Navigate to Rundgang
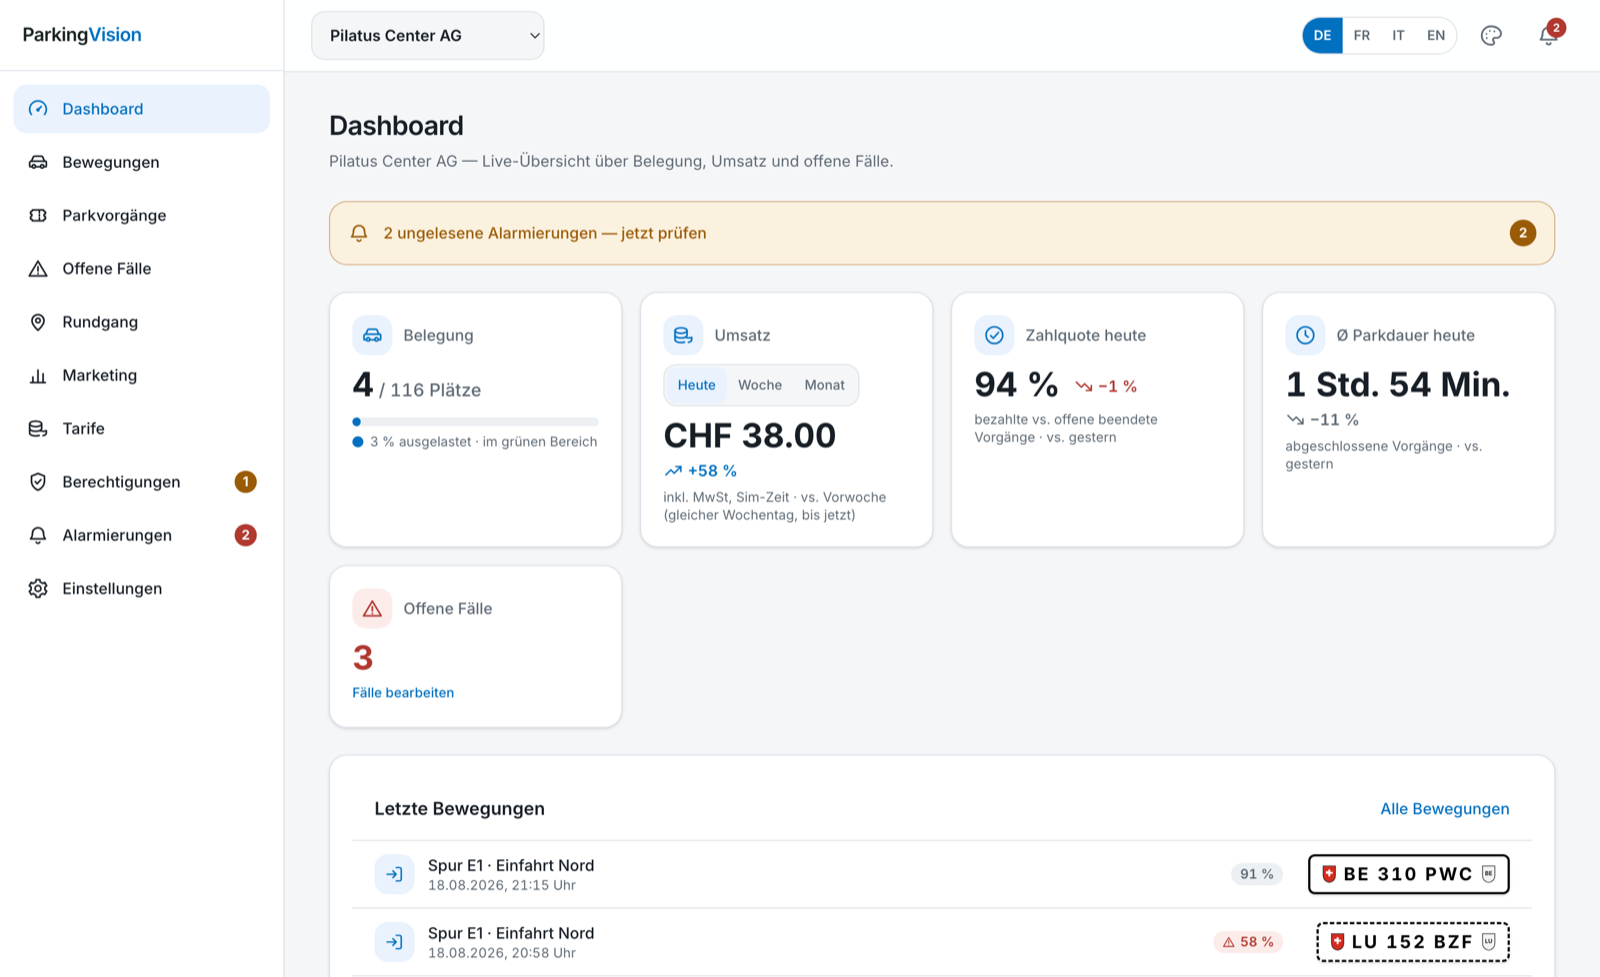Screen dimensions: 1600x977 (x=142, y=322)
